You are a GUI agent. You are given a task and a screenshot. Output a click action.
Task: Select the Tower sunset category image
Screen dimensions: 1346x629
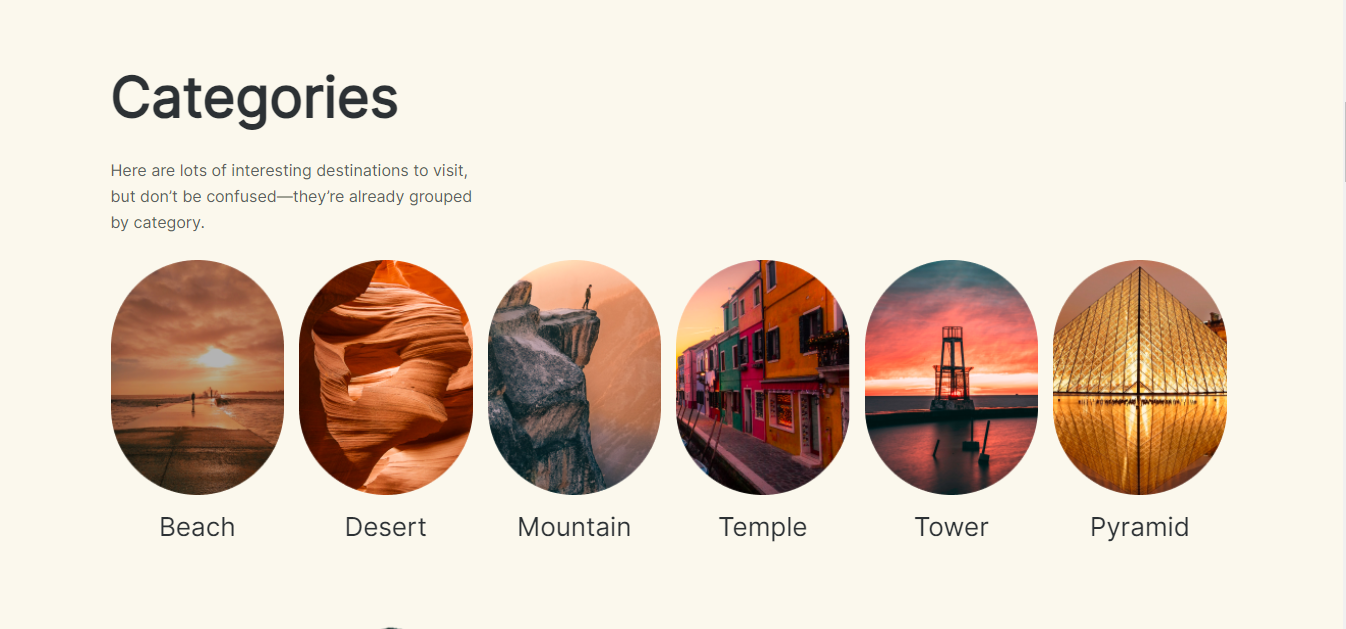point(951,377)
